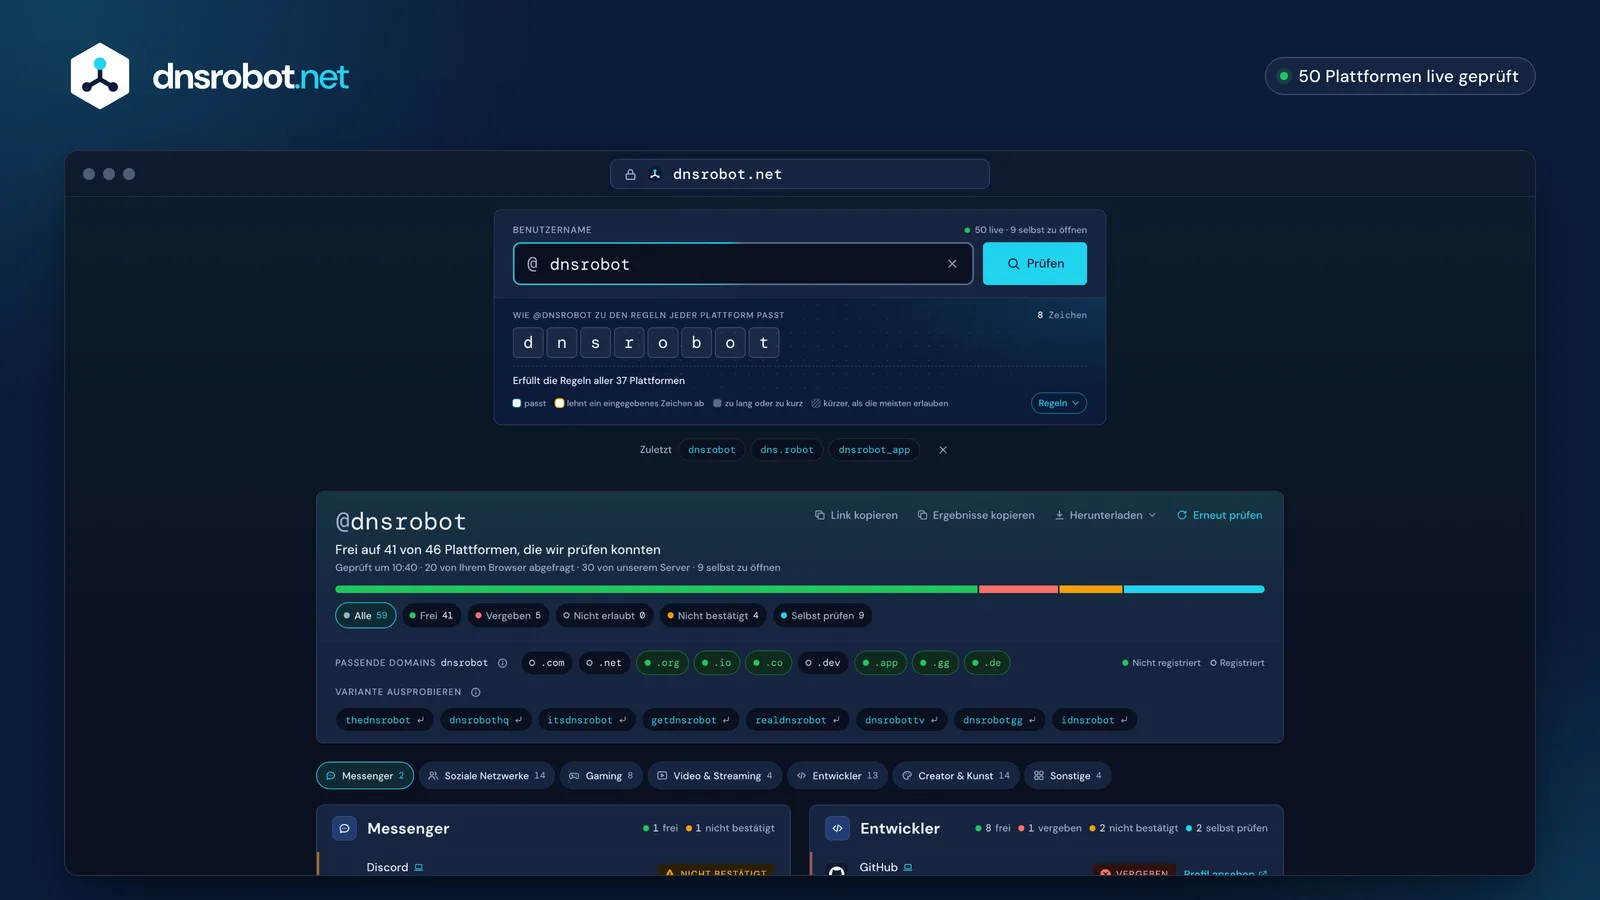1600x900 pixels.
Task: Select recent search dns.robot
Action: 787,450
